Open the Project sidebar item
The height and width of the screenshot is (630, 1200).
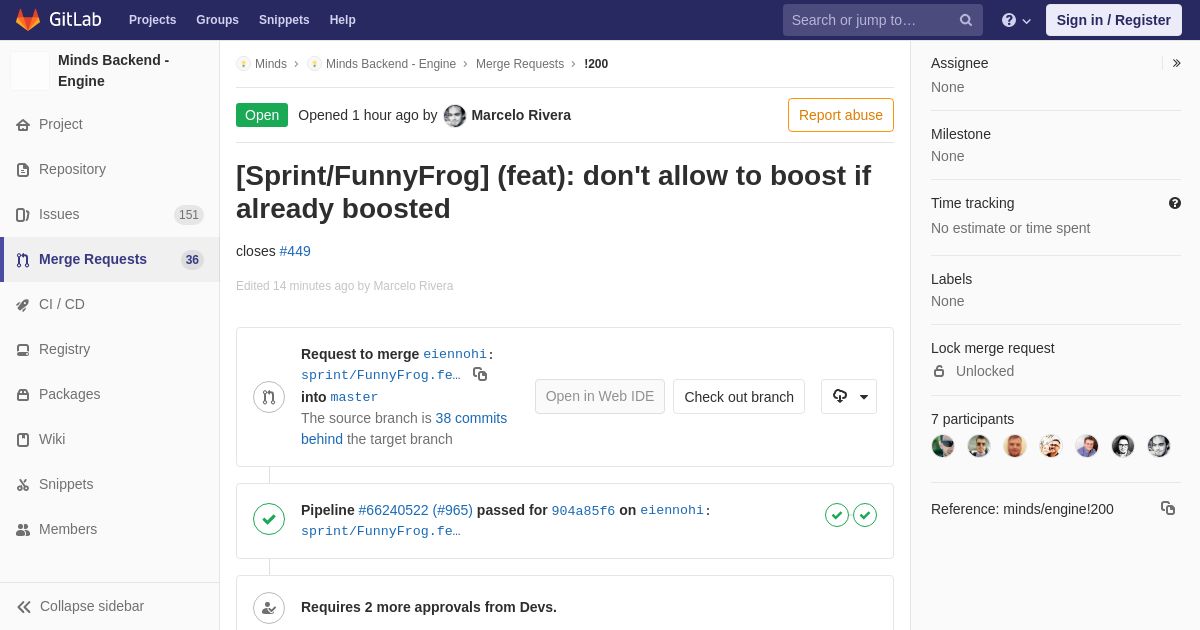click(x=110, y=124)
